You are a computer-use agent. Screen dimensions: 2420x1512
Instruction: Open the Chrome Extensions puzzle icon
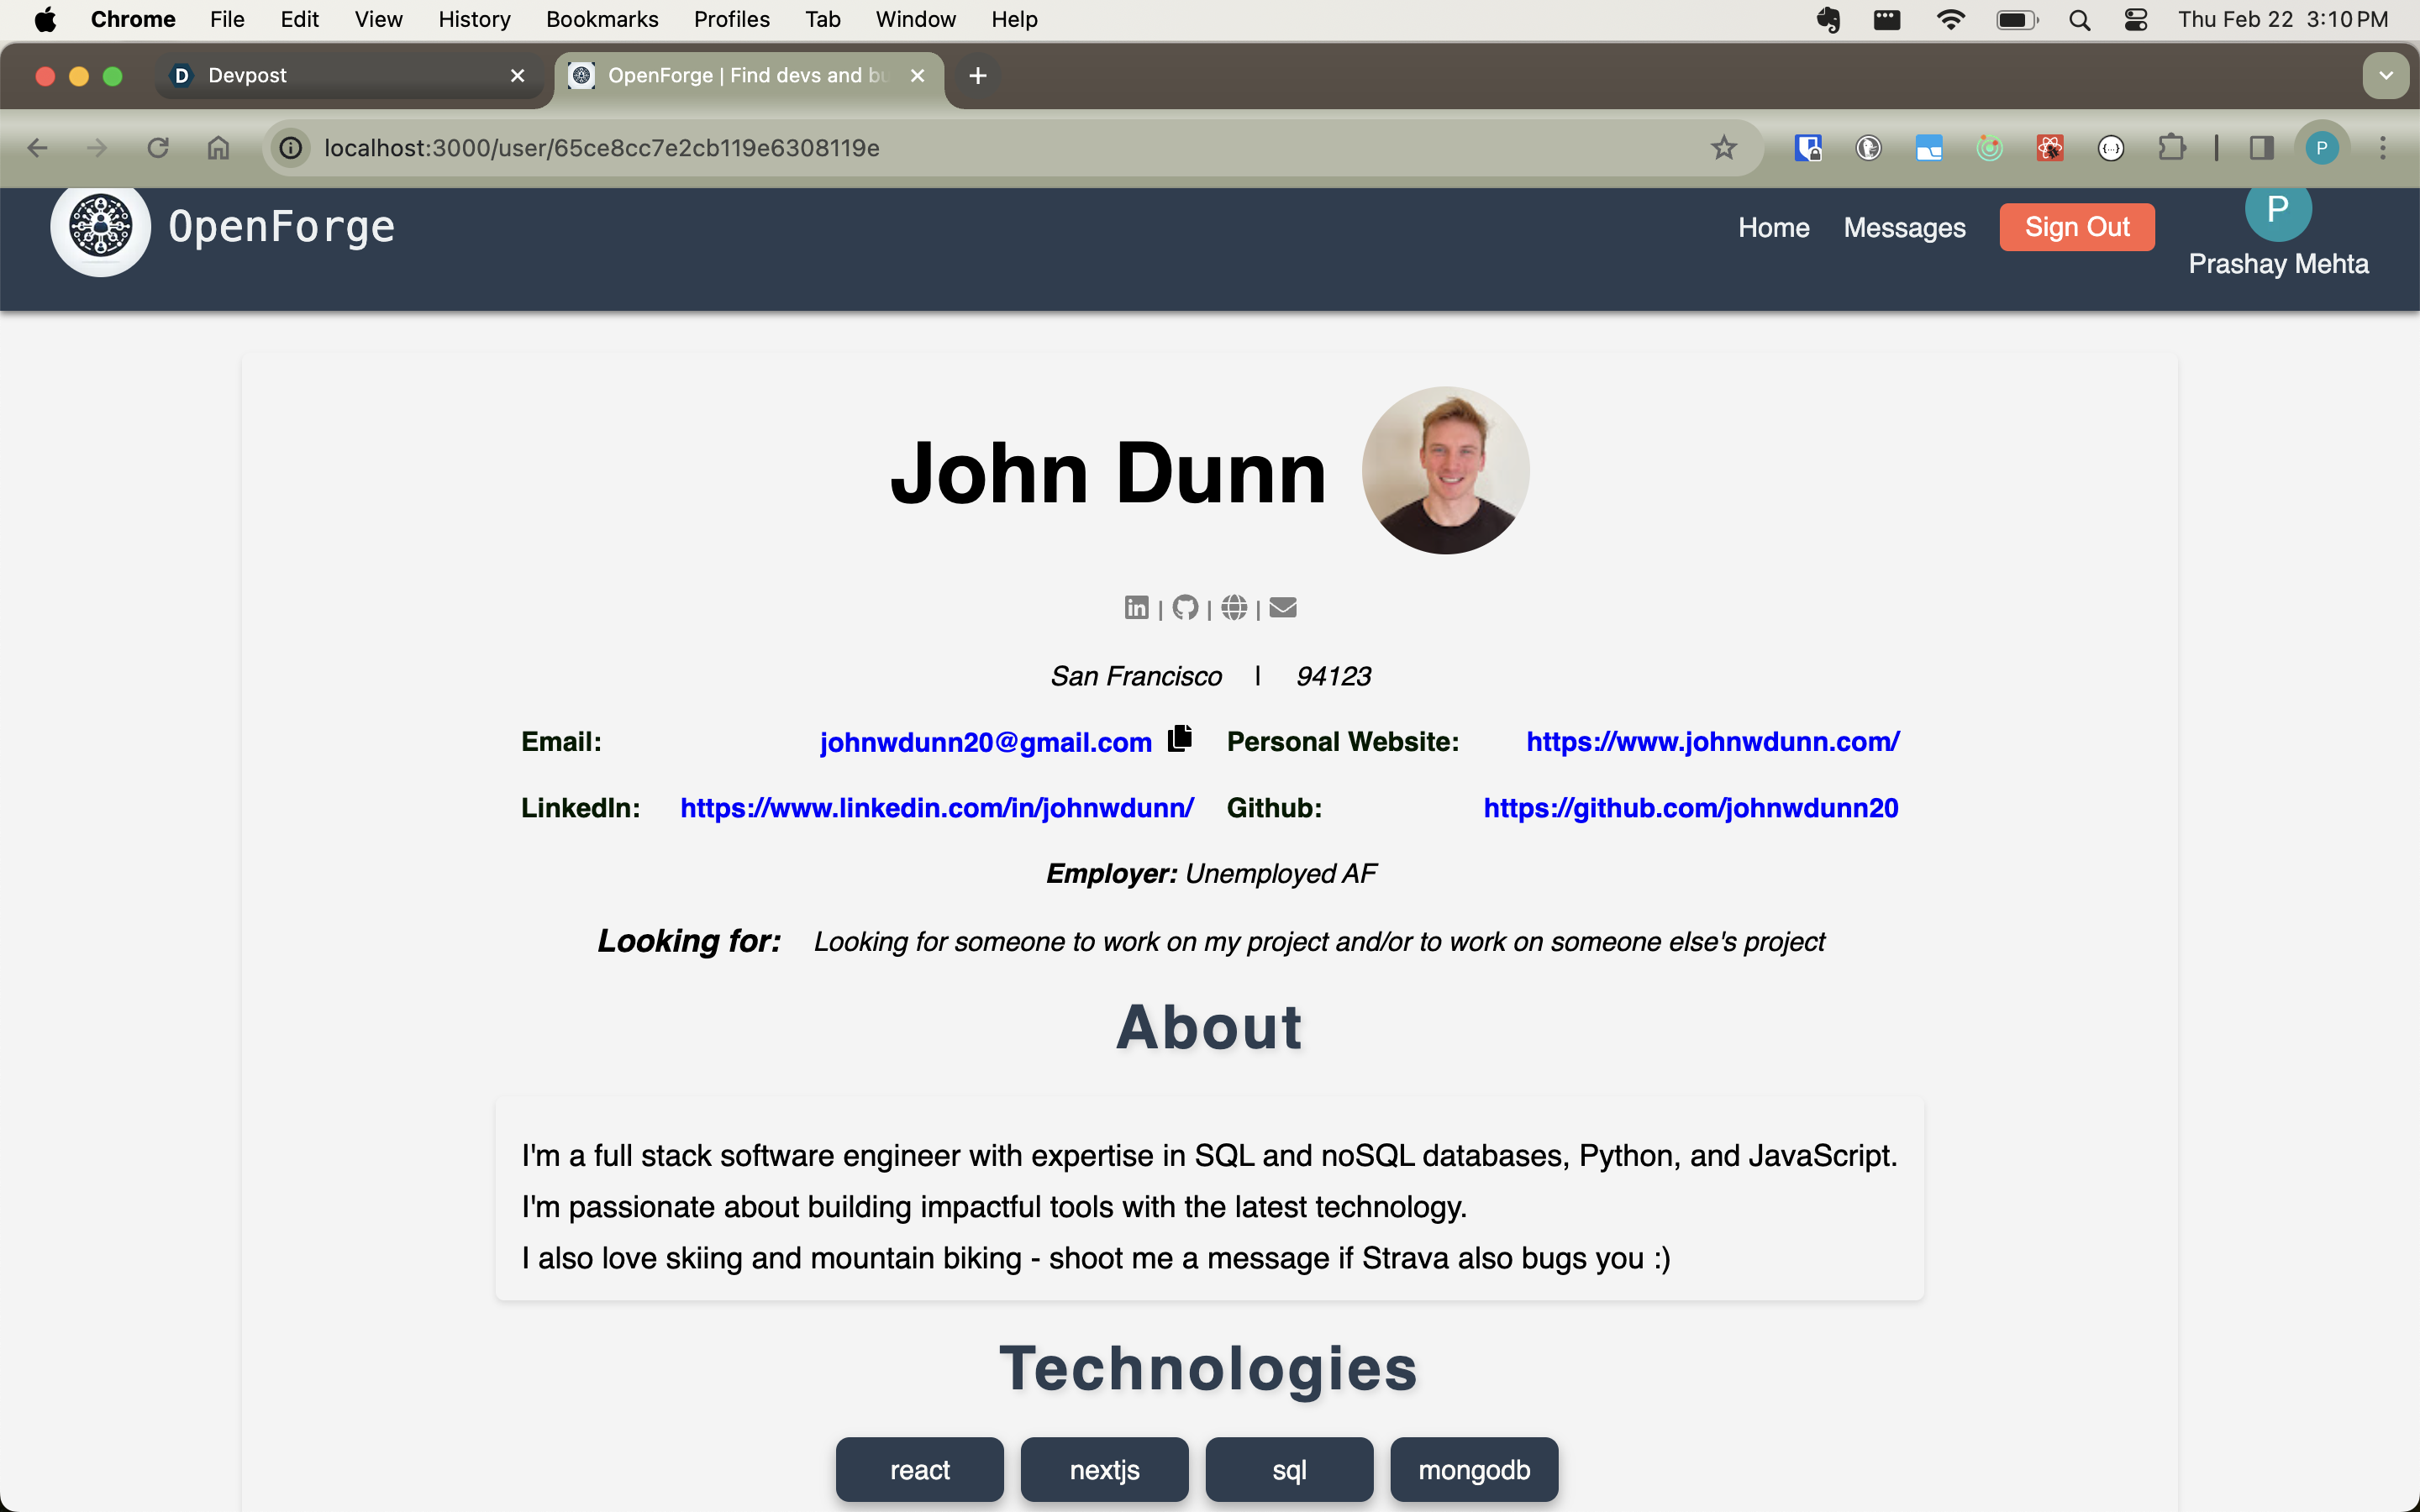[x=2171, y=148]
